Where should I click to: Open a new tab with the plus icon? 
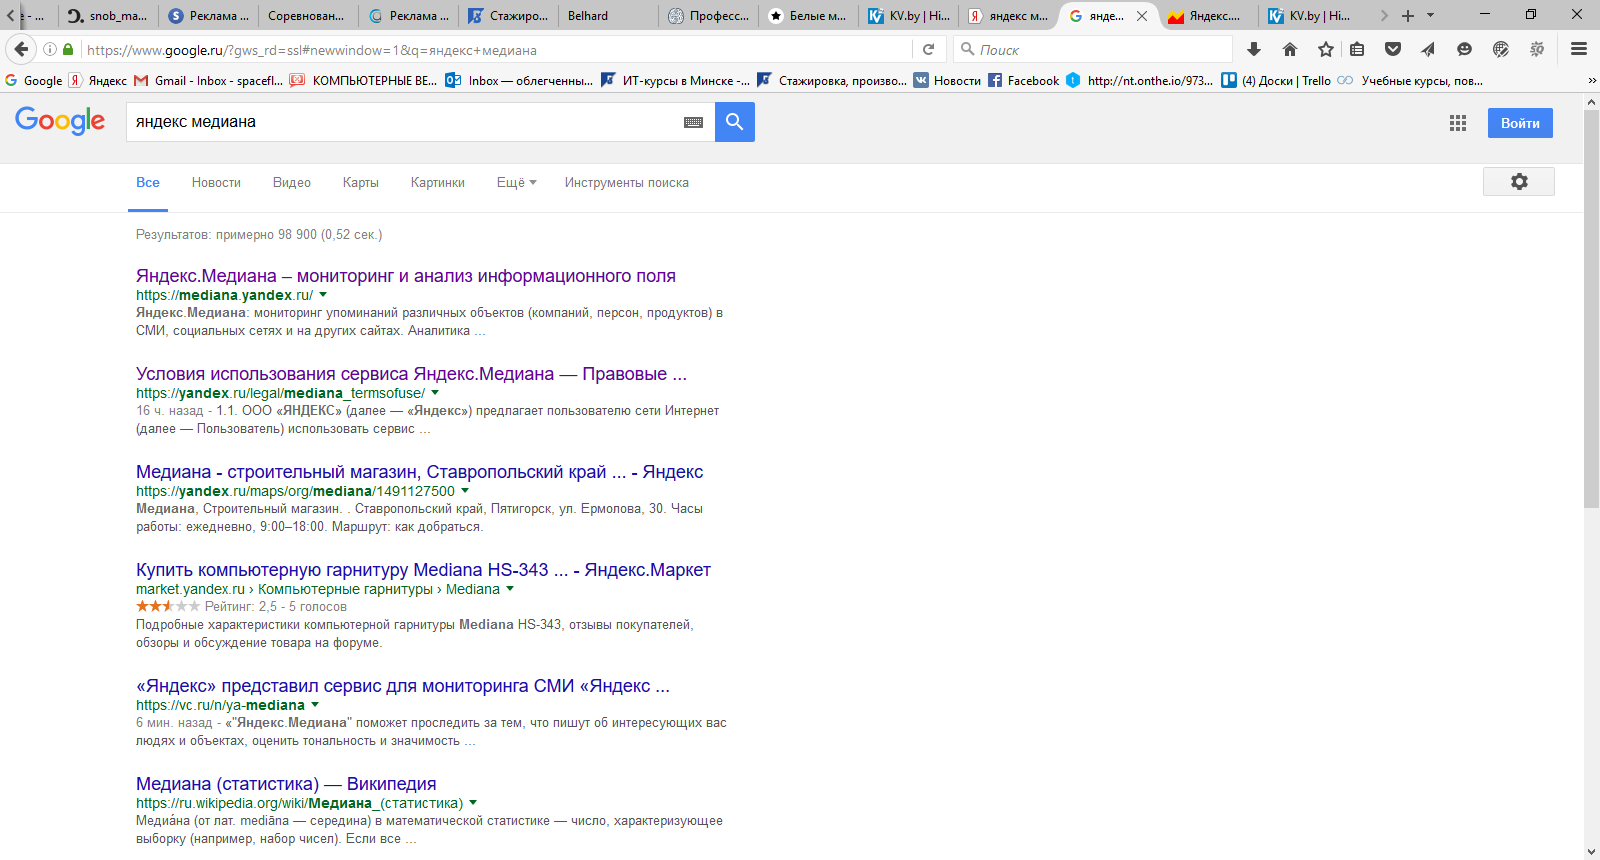(1408, 16)
